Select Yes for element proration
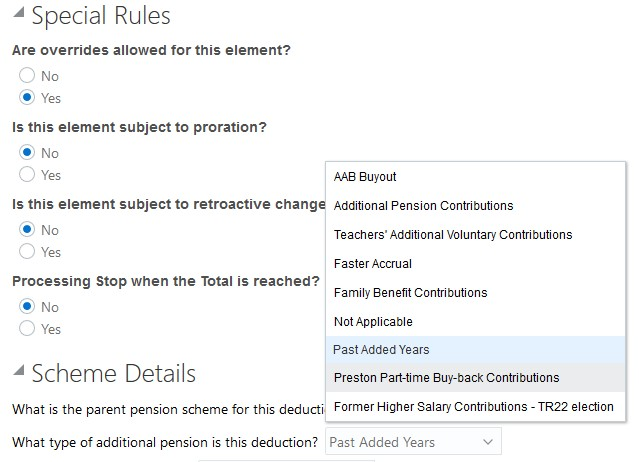The height and width of the screenshot is (462, 639). (x=27, y=175)
